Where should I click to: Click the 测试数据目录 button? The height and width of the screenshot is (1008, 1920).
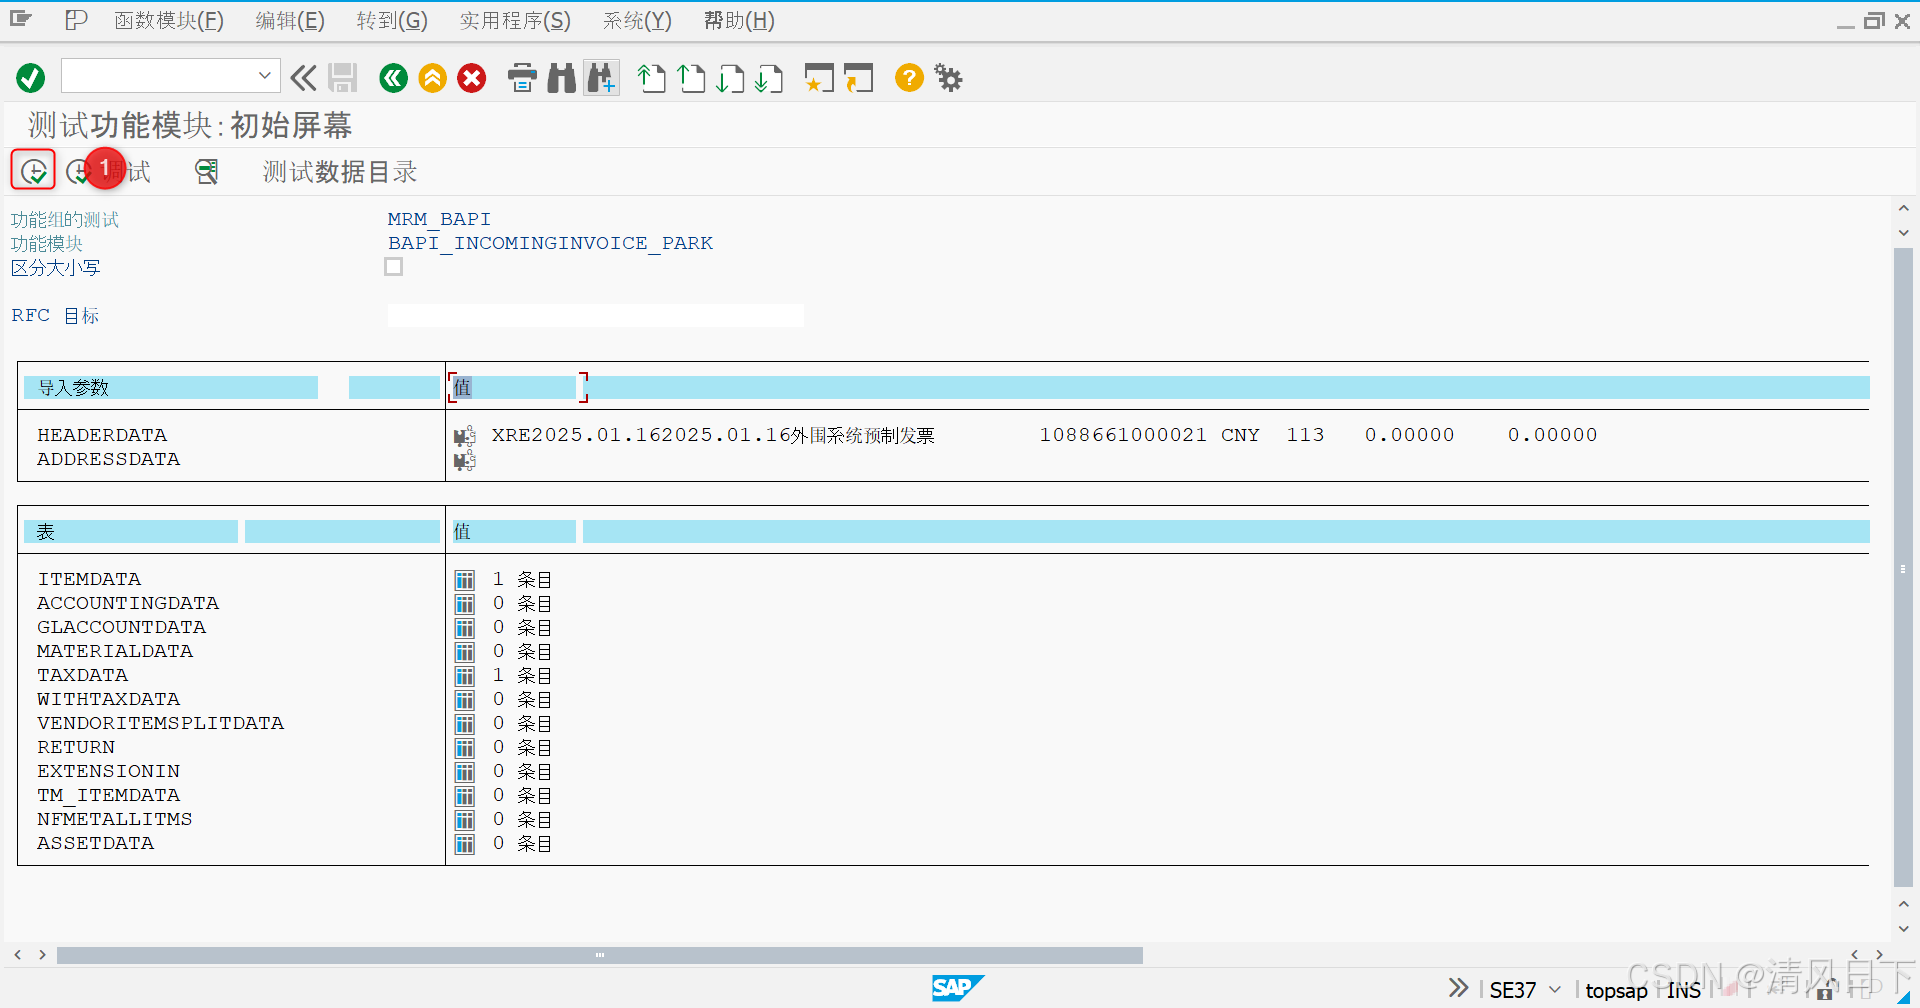pos(338,171)
